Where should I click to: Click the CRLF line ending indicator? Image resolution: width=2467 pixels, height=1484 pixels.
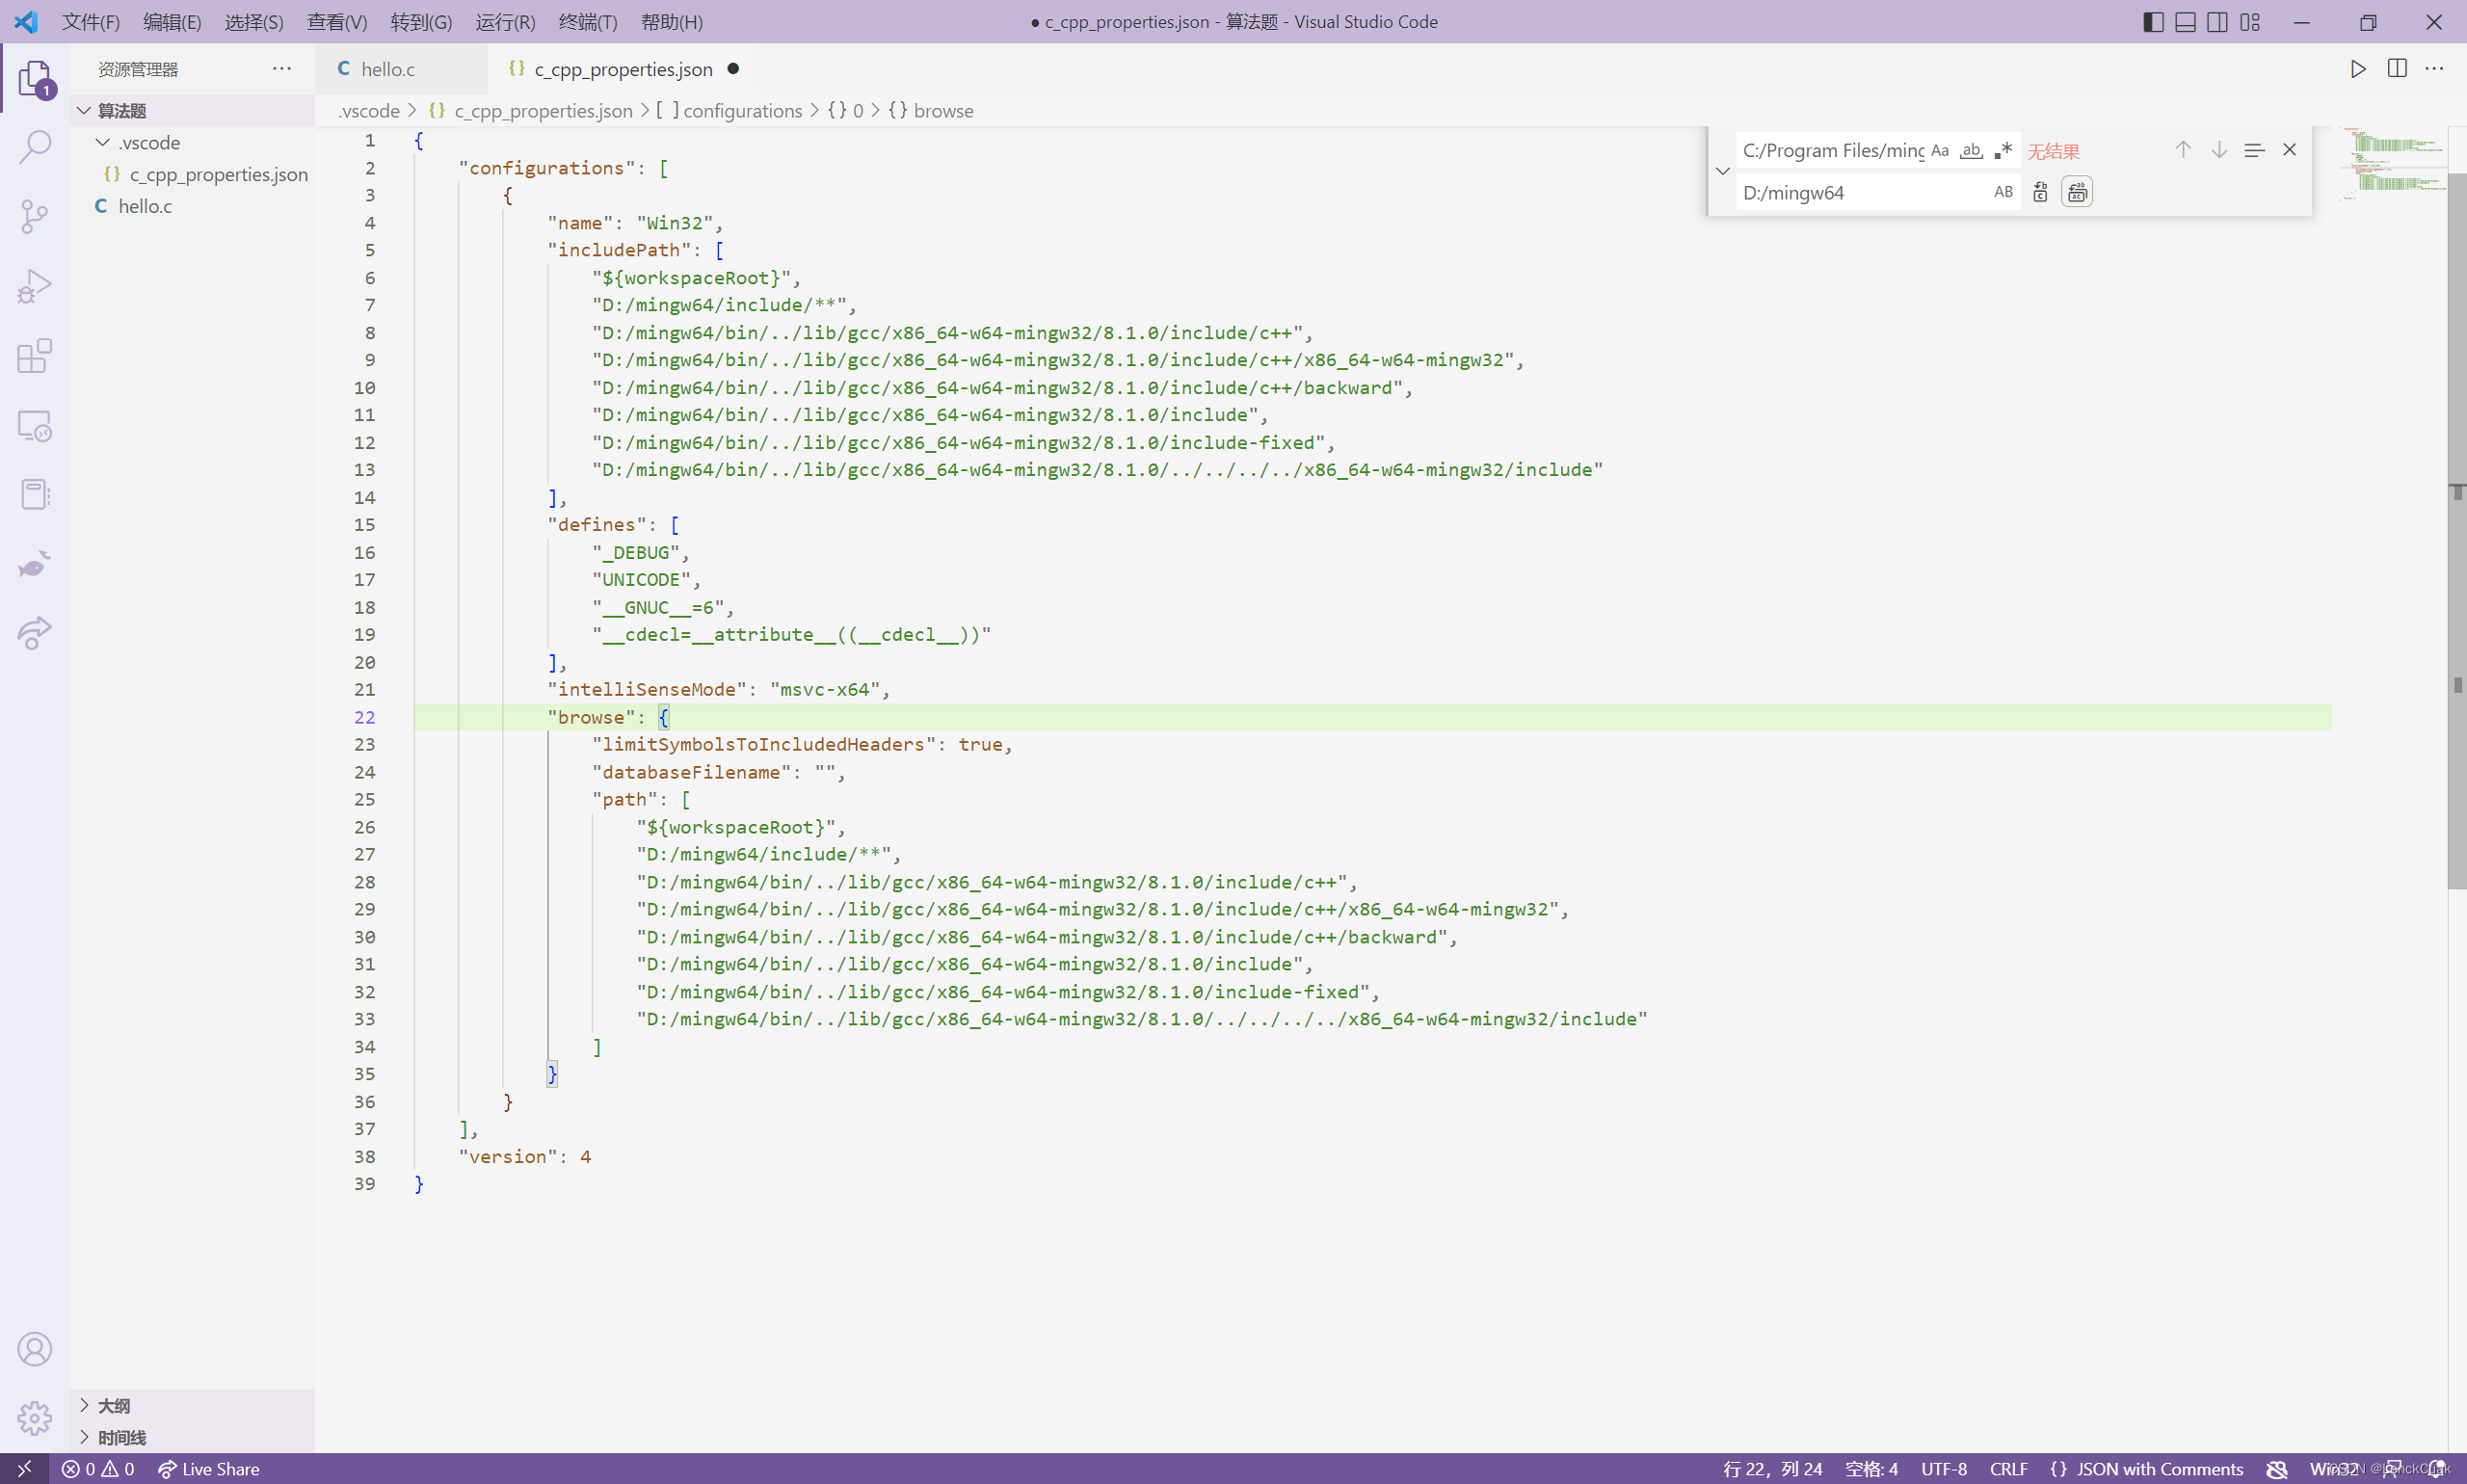pos(2009,1469)
